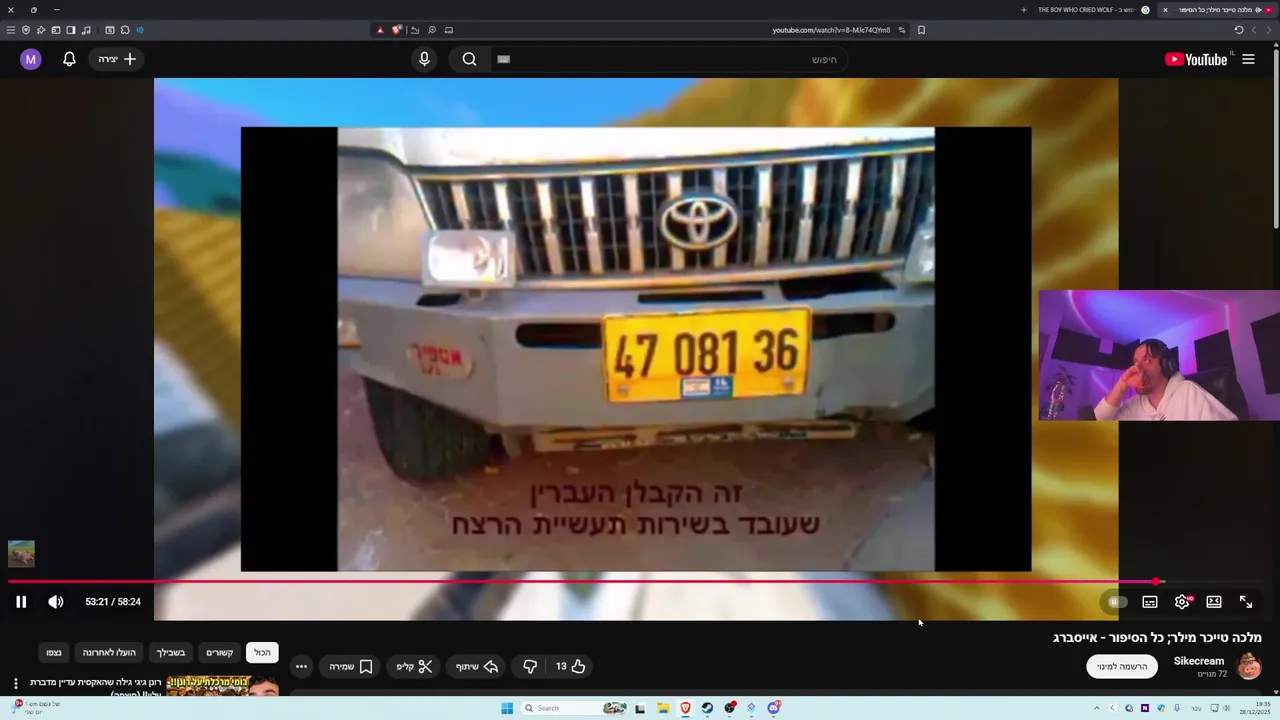The width and height of the screenshot is (1280, 720).
Task: Open the browser hamburger menu in toolbar
Action: (x=11, y=30)
